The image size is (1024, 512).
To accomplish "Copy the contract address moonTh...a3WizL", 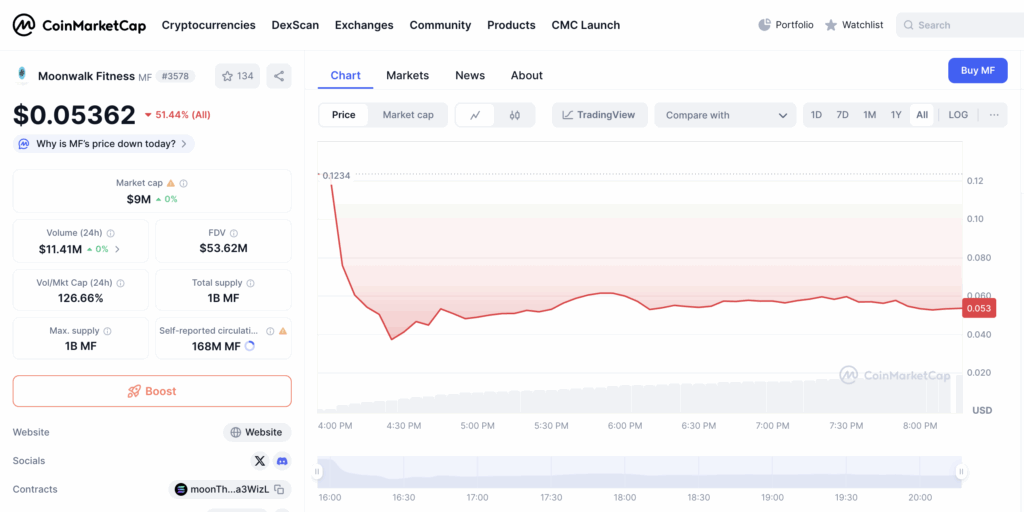I will pyautogui.click(x=280, y=490).
